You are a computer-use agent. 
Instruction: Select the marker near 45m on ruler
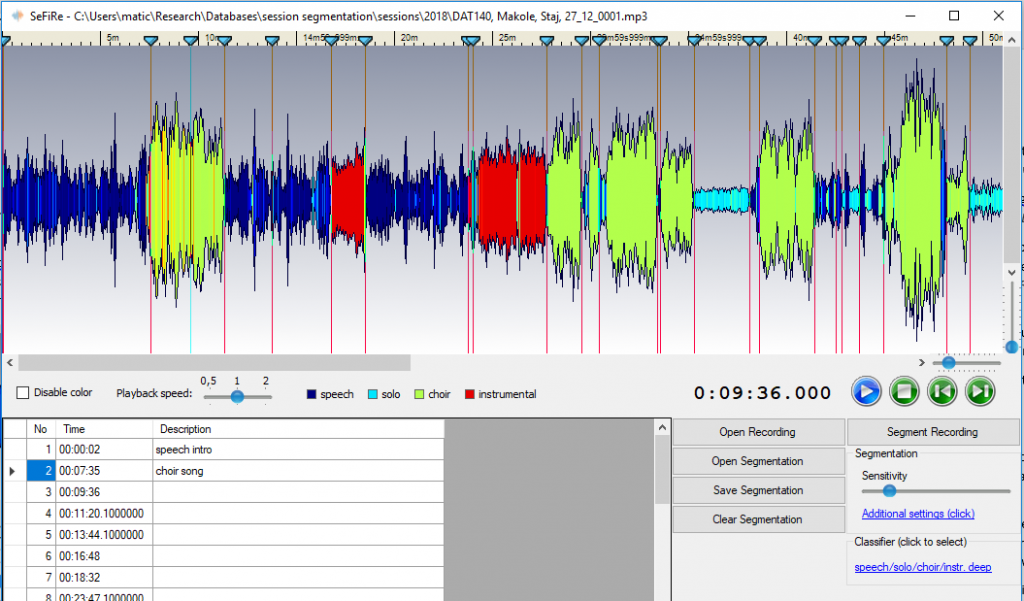[x=883, y=41]
